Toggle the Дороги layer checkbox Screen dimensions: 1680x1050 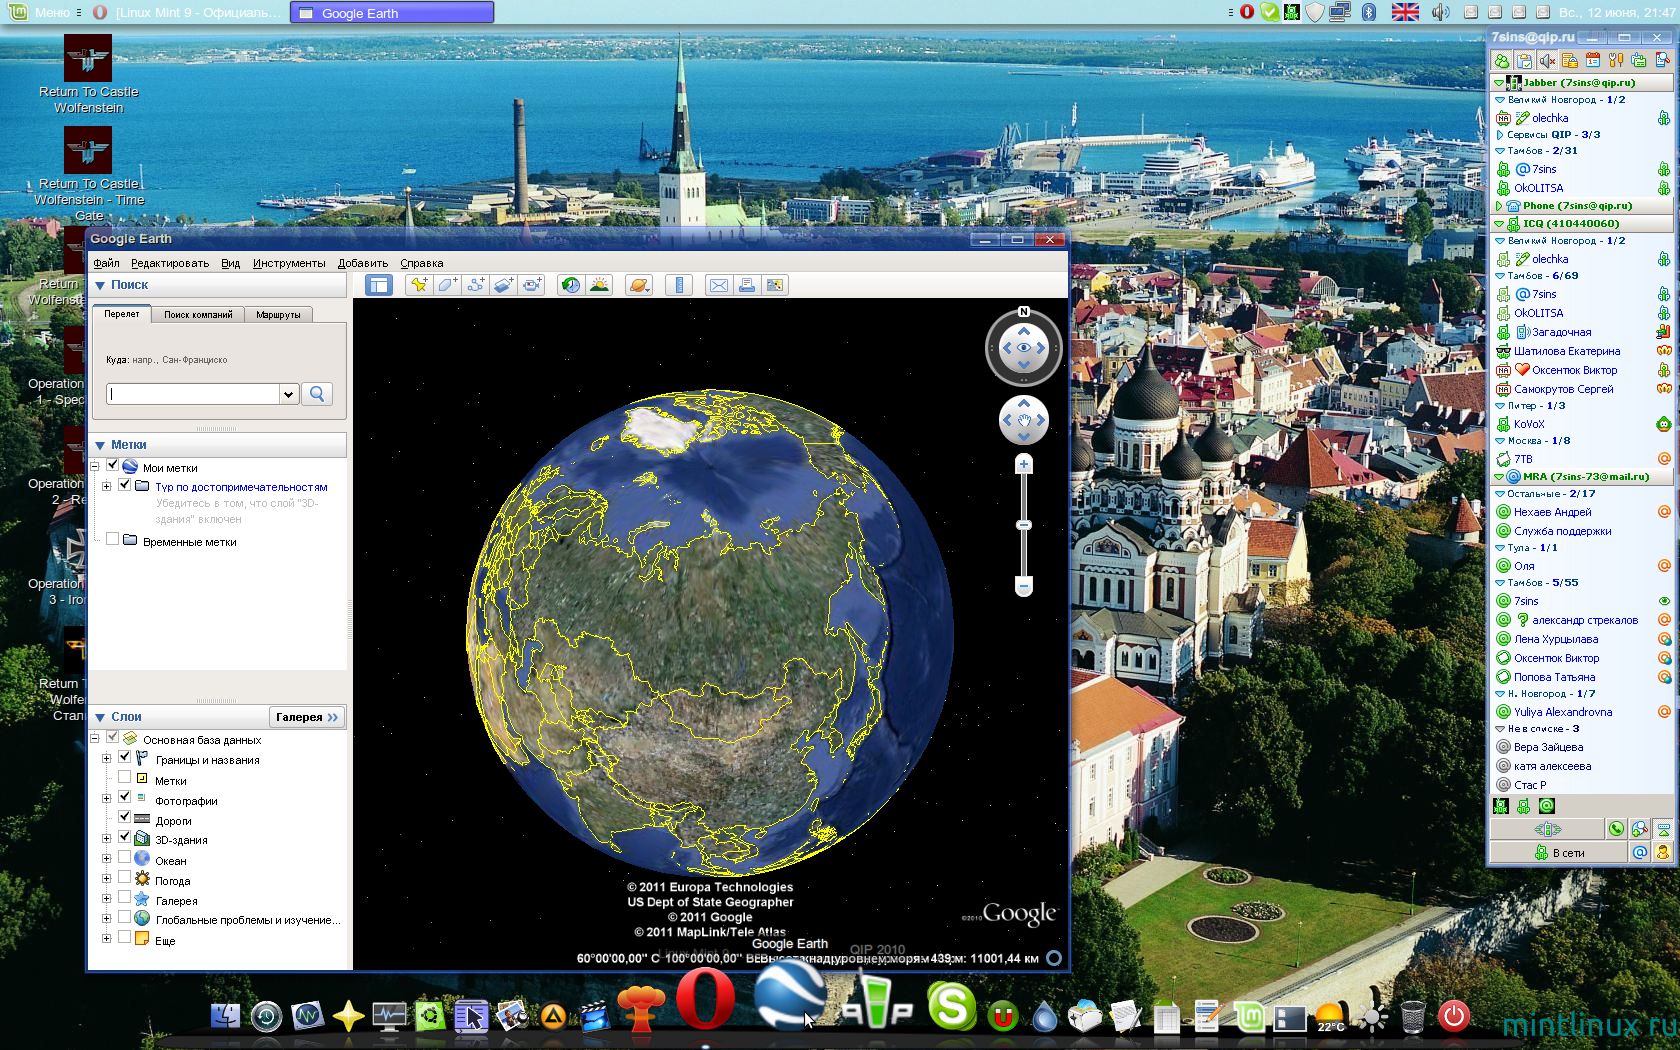click(x=125, y=818)
